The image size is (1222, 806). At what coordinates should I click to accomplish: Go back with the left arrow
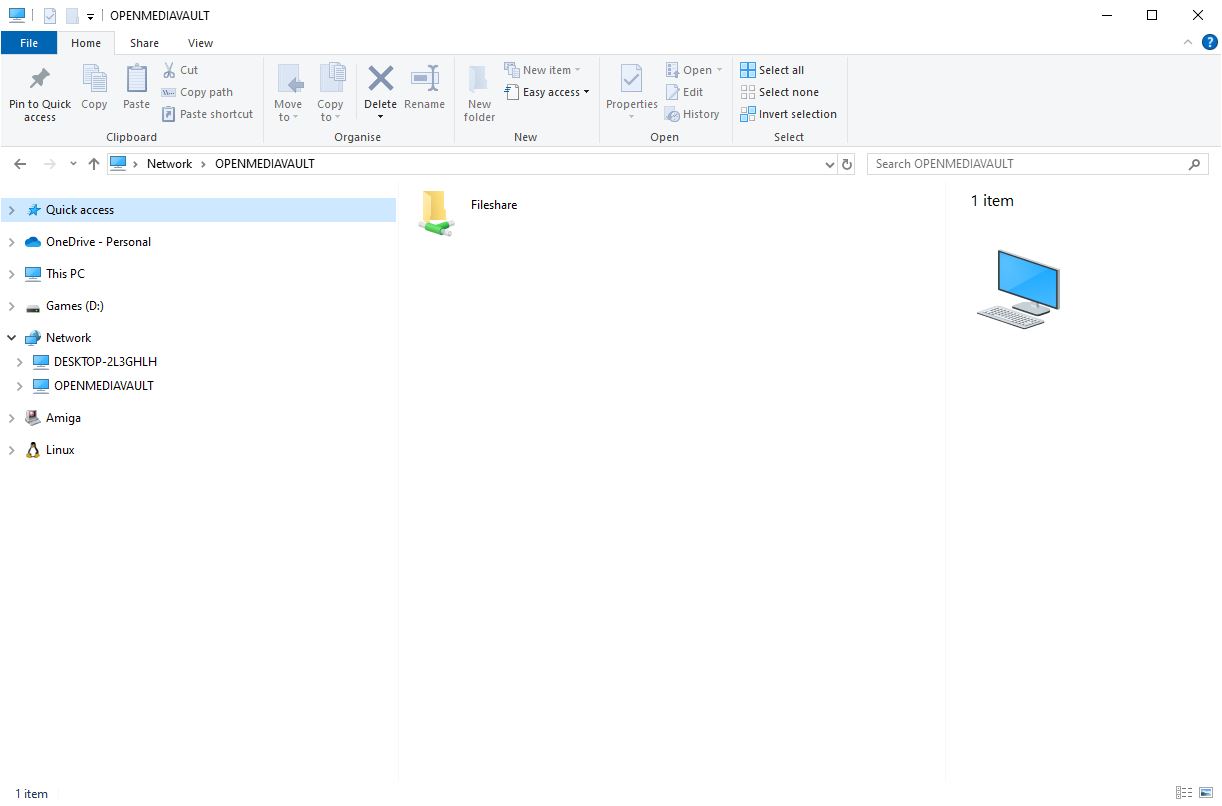click(x=20, y=164)
